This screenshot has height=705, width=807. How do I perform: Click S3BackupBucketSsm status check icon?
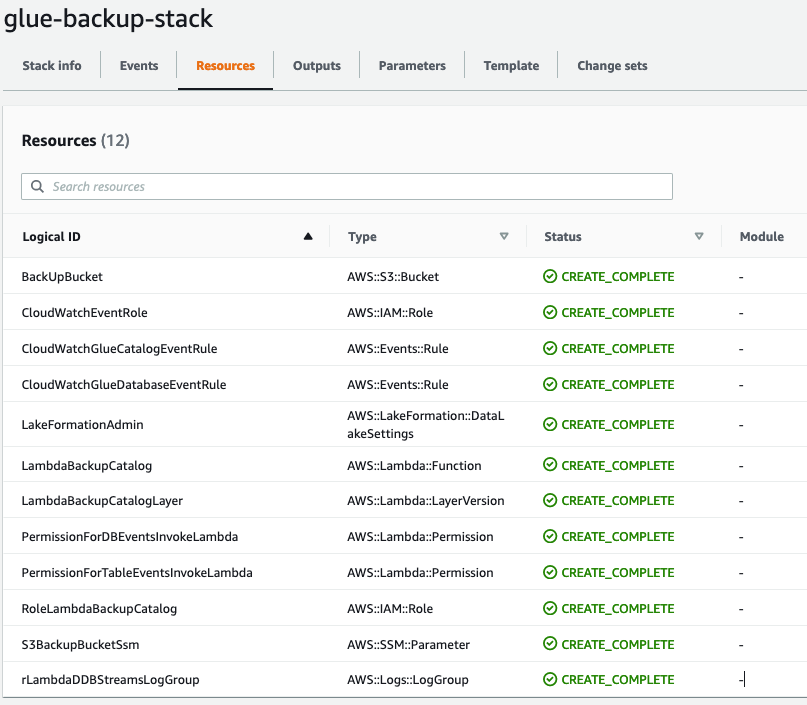[x=550, y=644]
